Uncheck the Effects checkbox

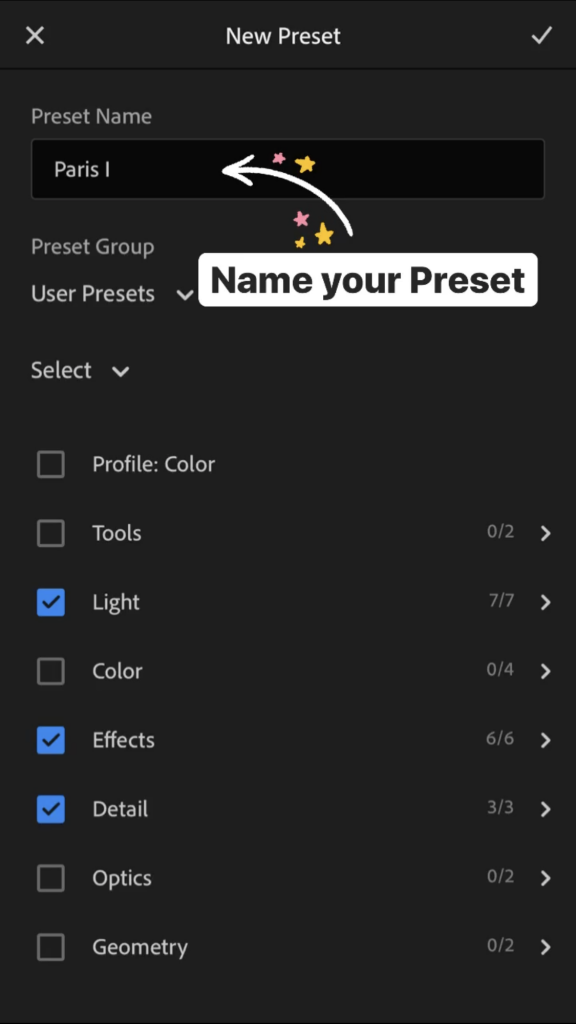pos(51,740)
